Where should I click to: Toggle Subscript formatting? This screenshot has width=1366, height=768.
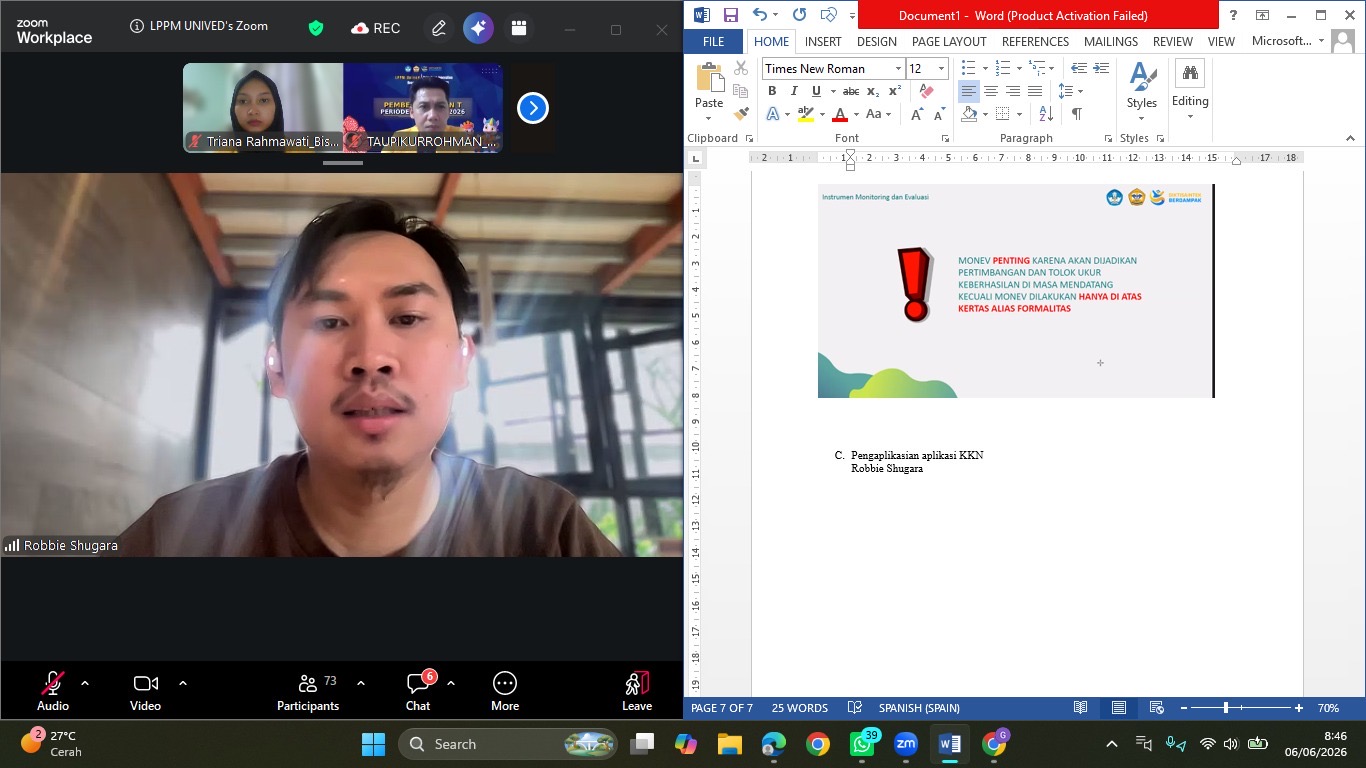pyautogui.click(x=873, y=91)
